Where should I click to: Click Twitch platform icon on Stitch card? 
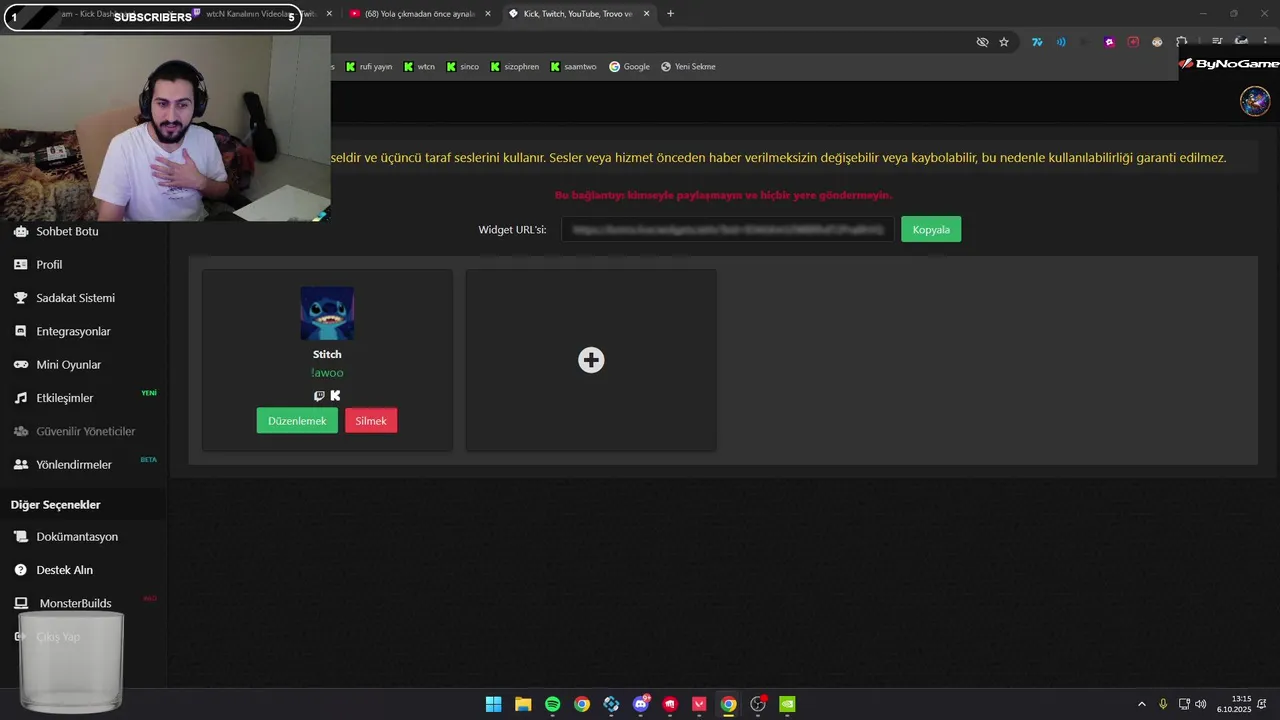coord(319,396)
